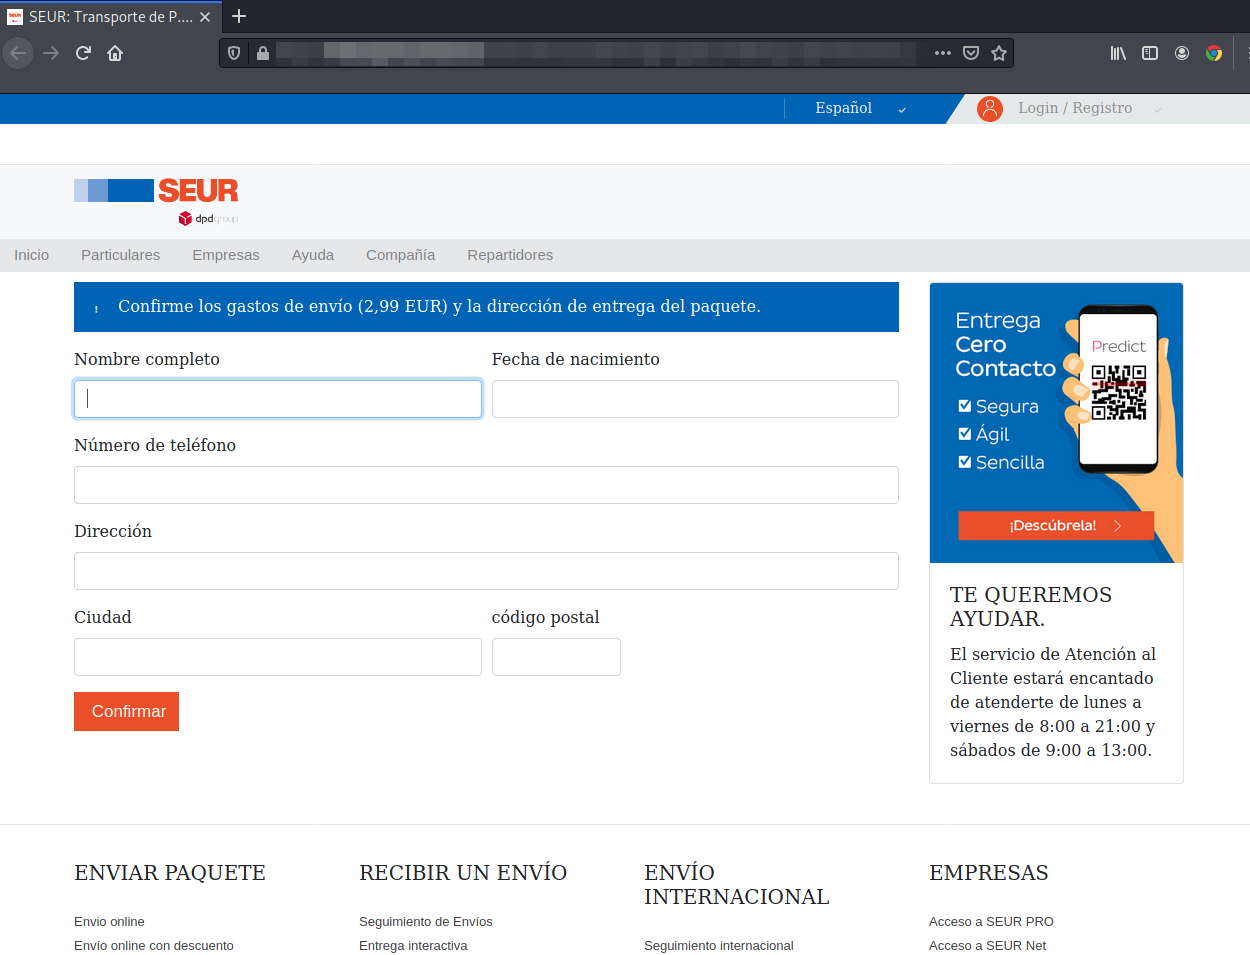
Task: Open the Seguimiento de Envíos footer link
Action: (425, 922)
